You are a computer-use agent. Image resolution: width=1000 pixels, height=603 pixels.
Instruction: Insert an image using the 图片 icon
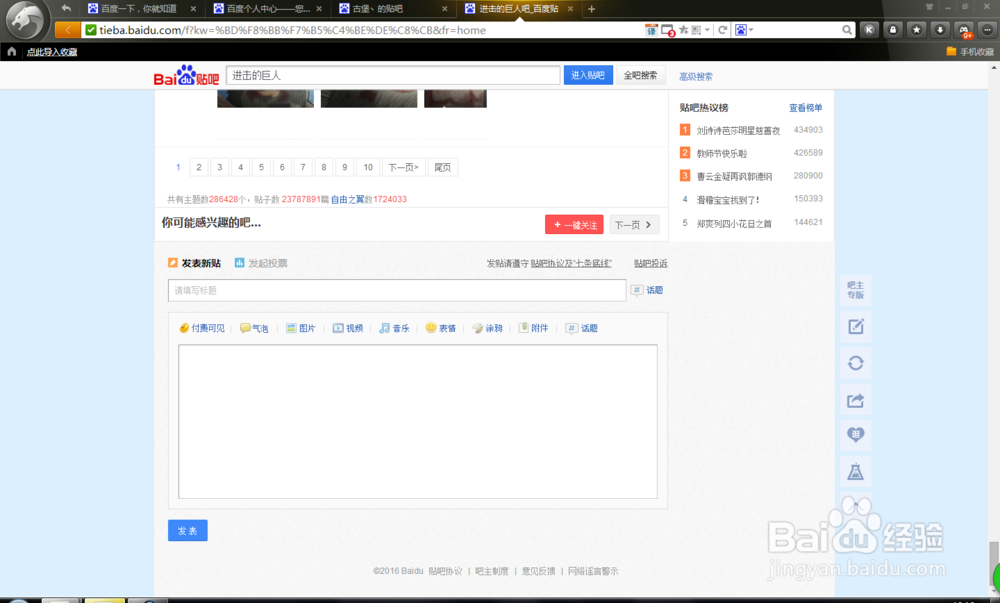[x=302, y=327]
